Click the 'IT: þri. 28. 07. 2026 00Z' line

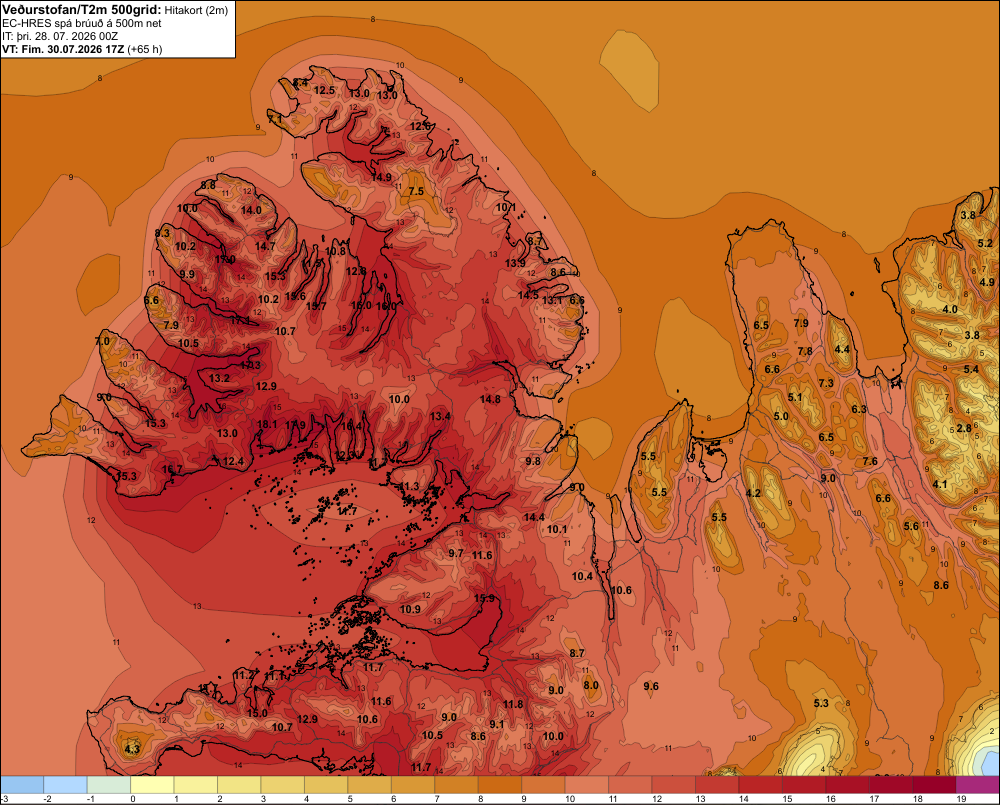[x=60, y=36]
